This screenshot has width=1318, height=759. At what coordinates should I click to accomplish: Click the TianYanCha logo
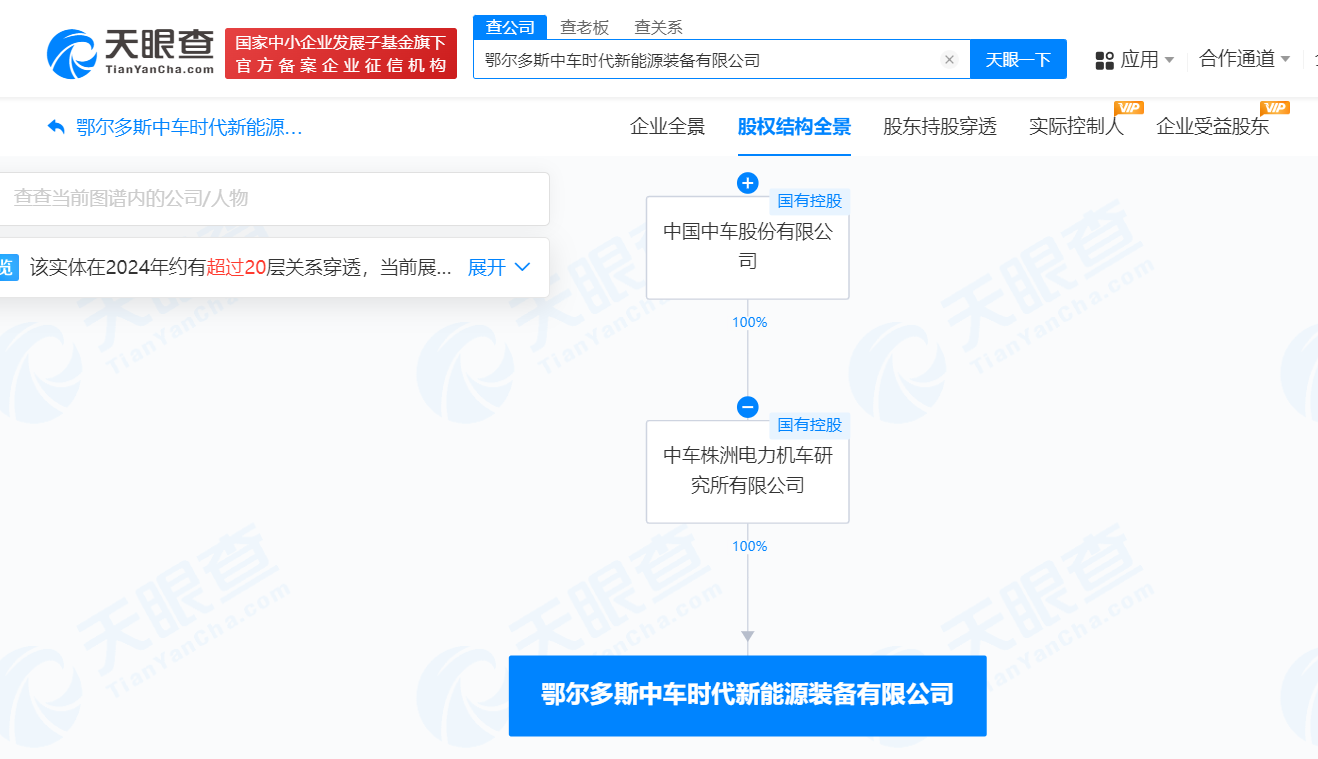tap(131, 53)
